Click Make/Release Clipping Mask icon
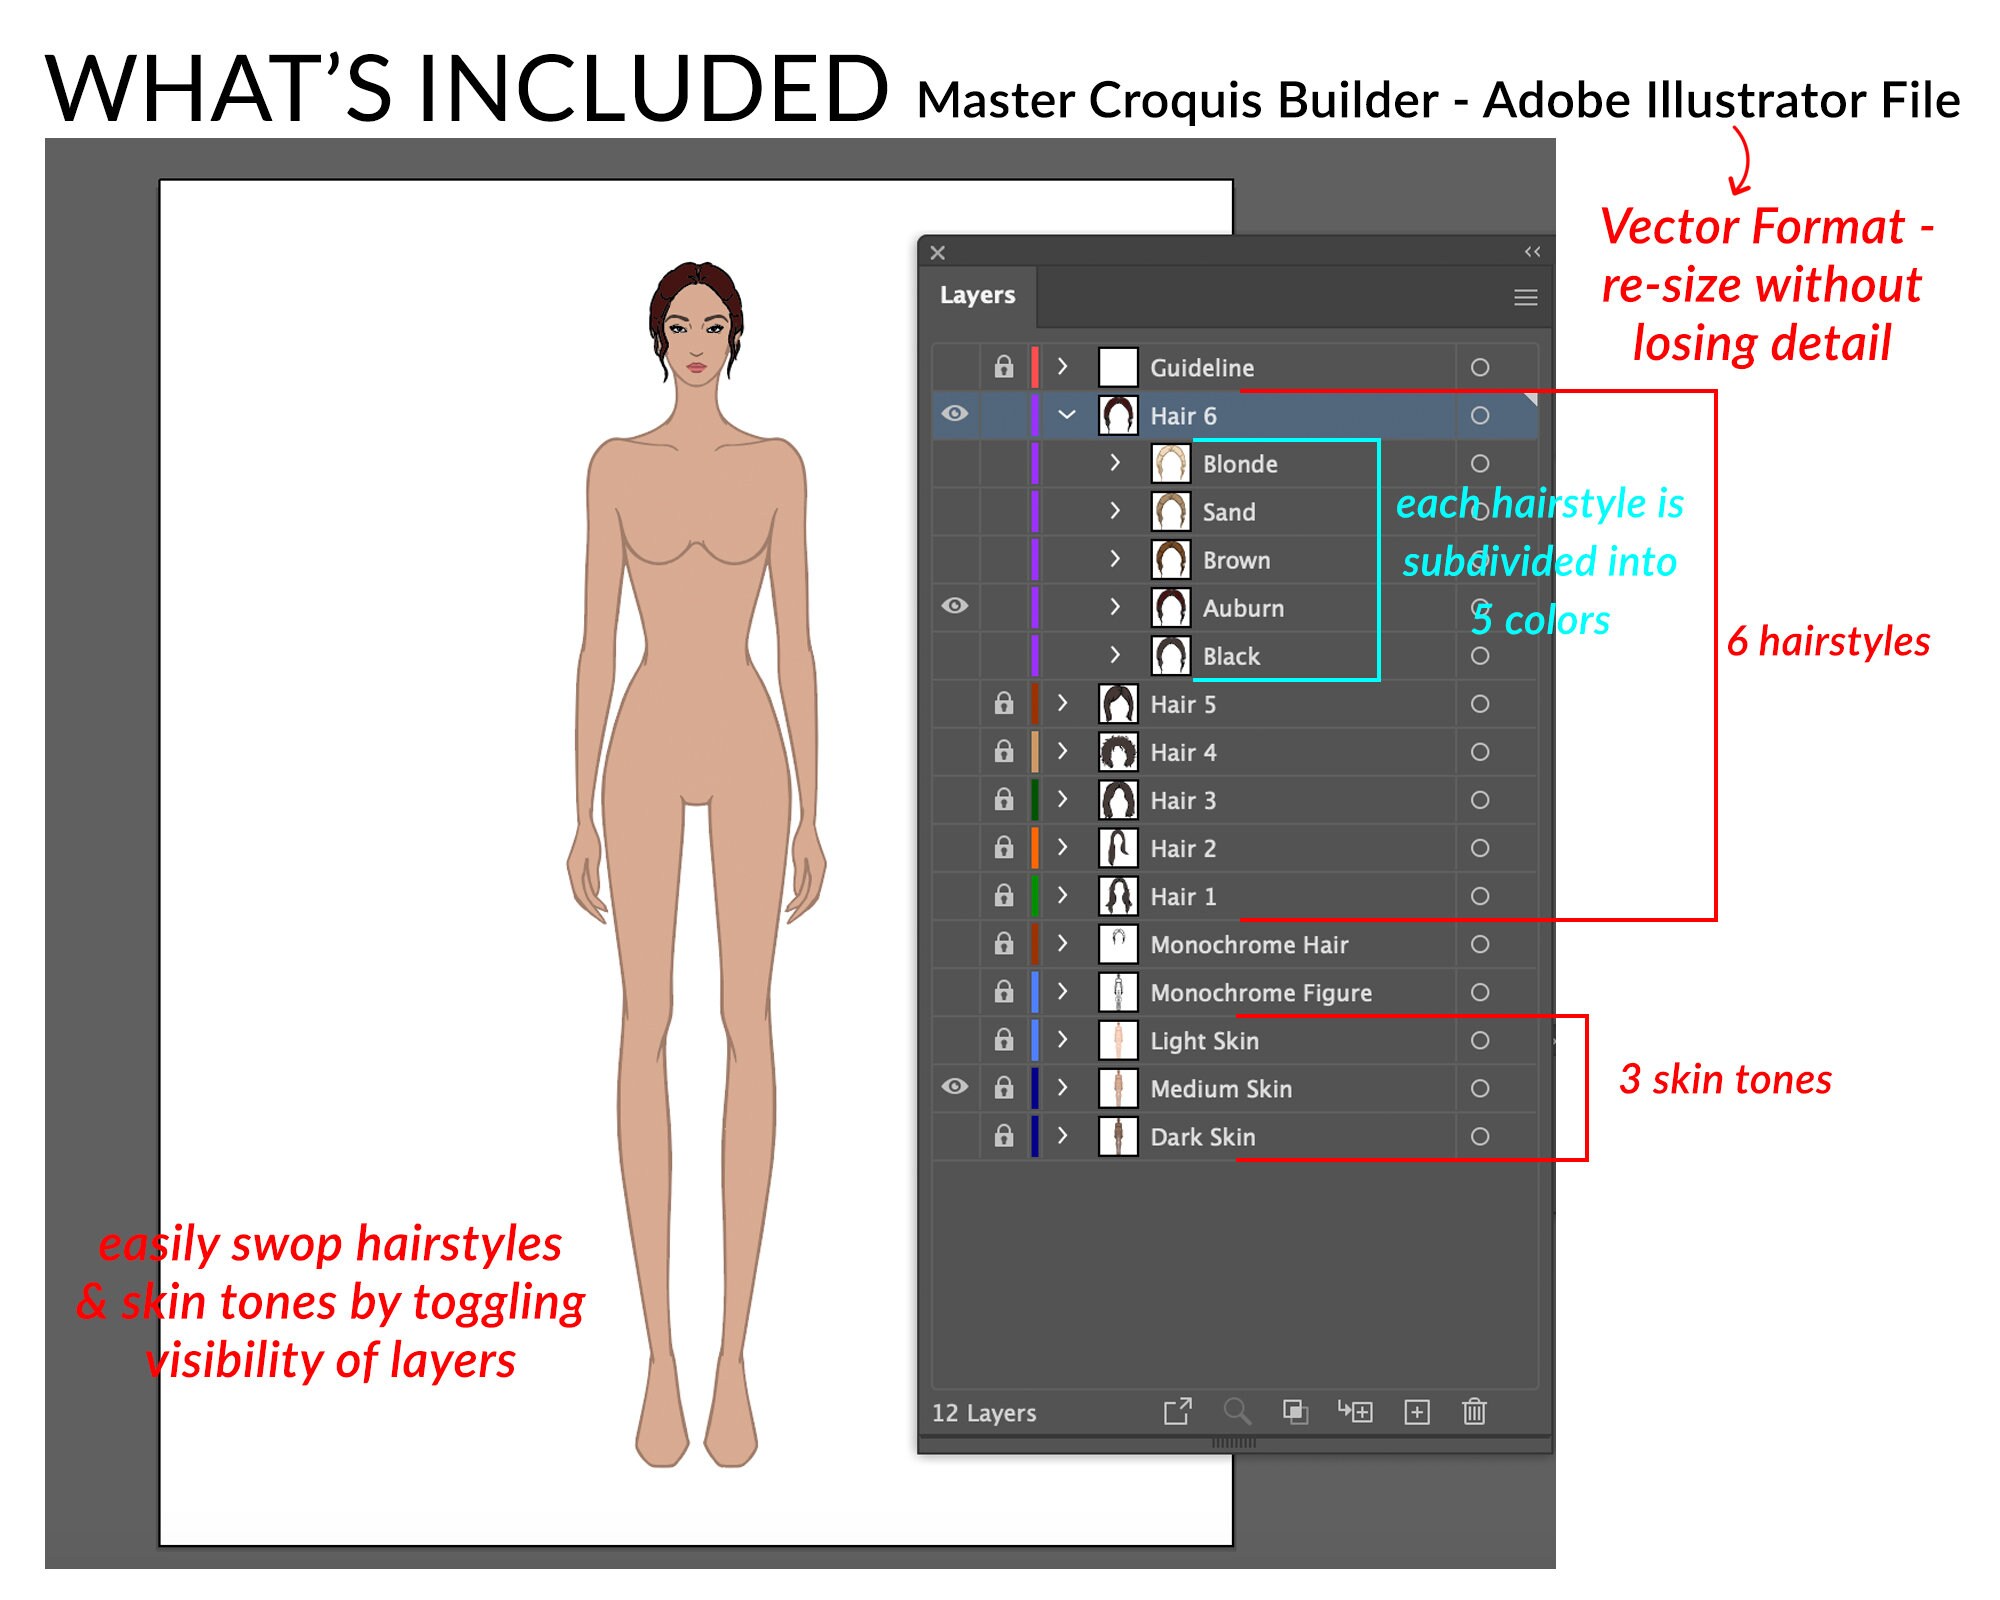This screenshot has width=2000, height=1600. (1295, 1411)
